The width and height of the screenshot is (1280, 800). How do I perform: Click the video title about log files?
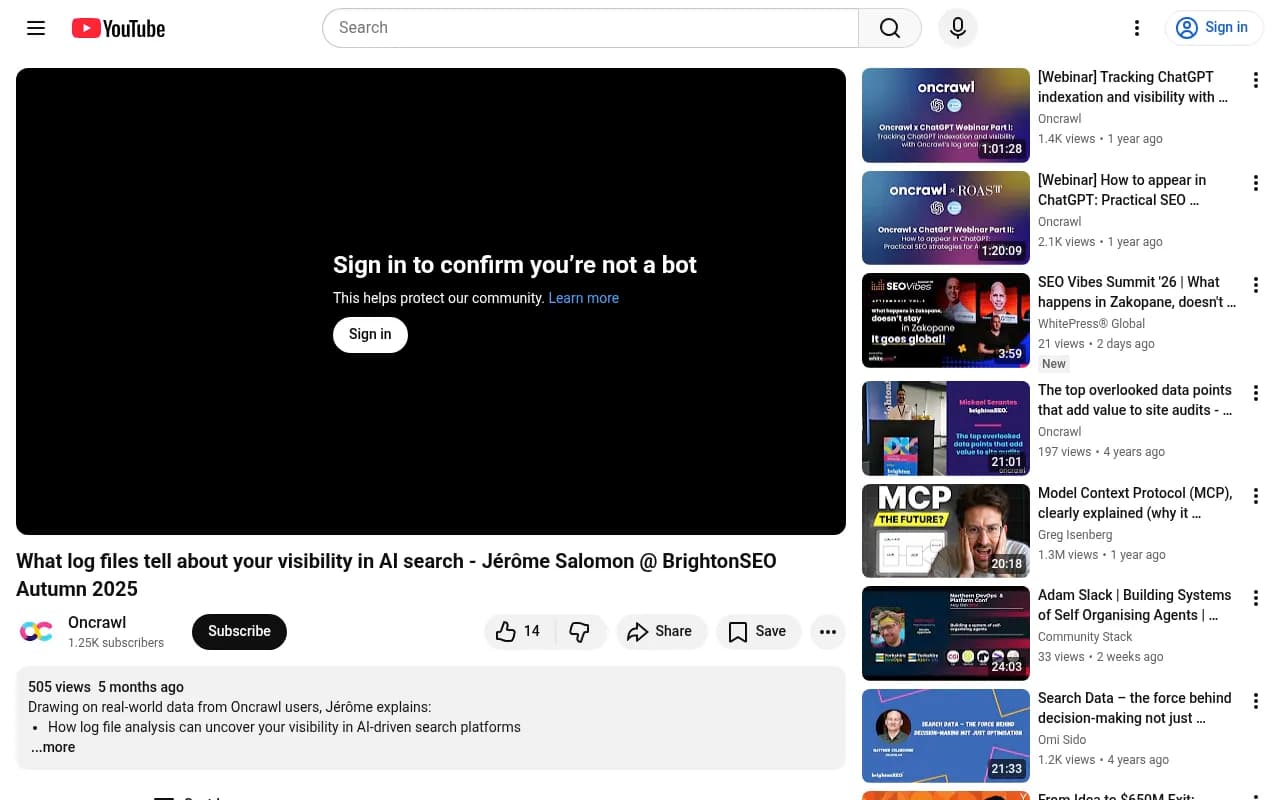pyautogui.click(x=396, y=575)
